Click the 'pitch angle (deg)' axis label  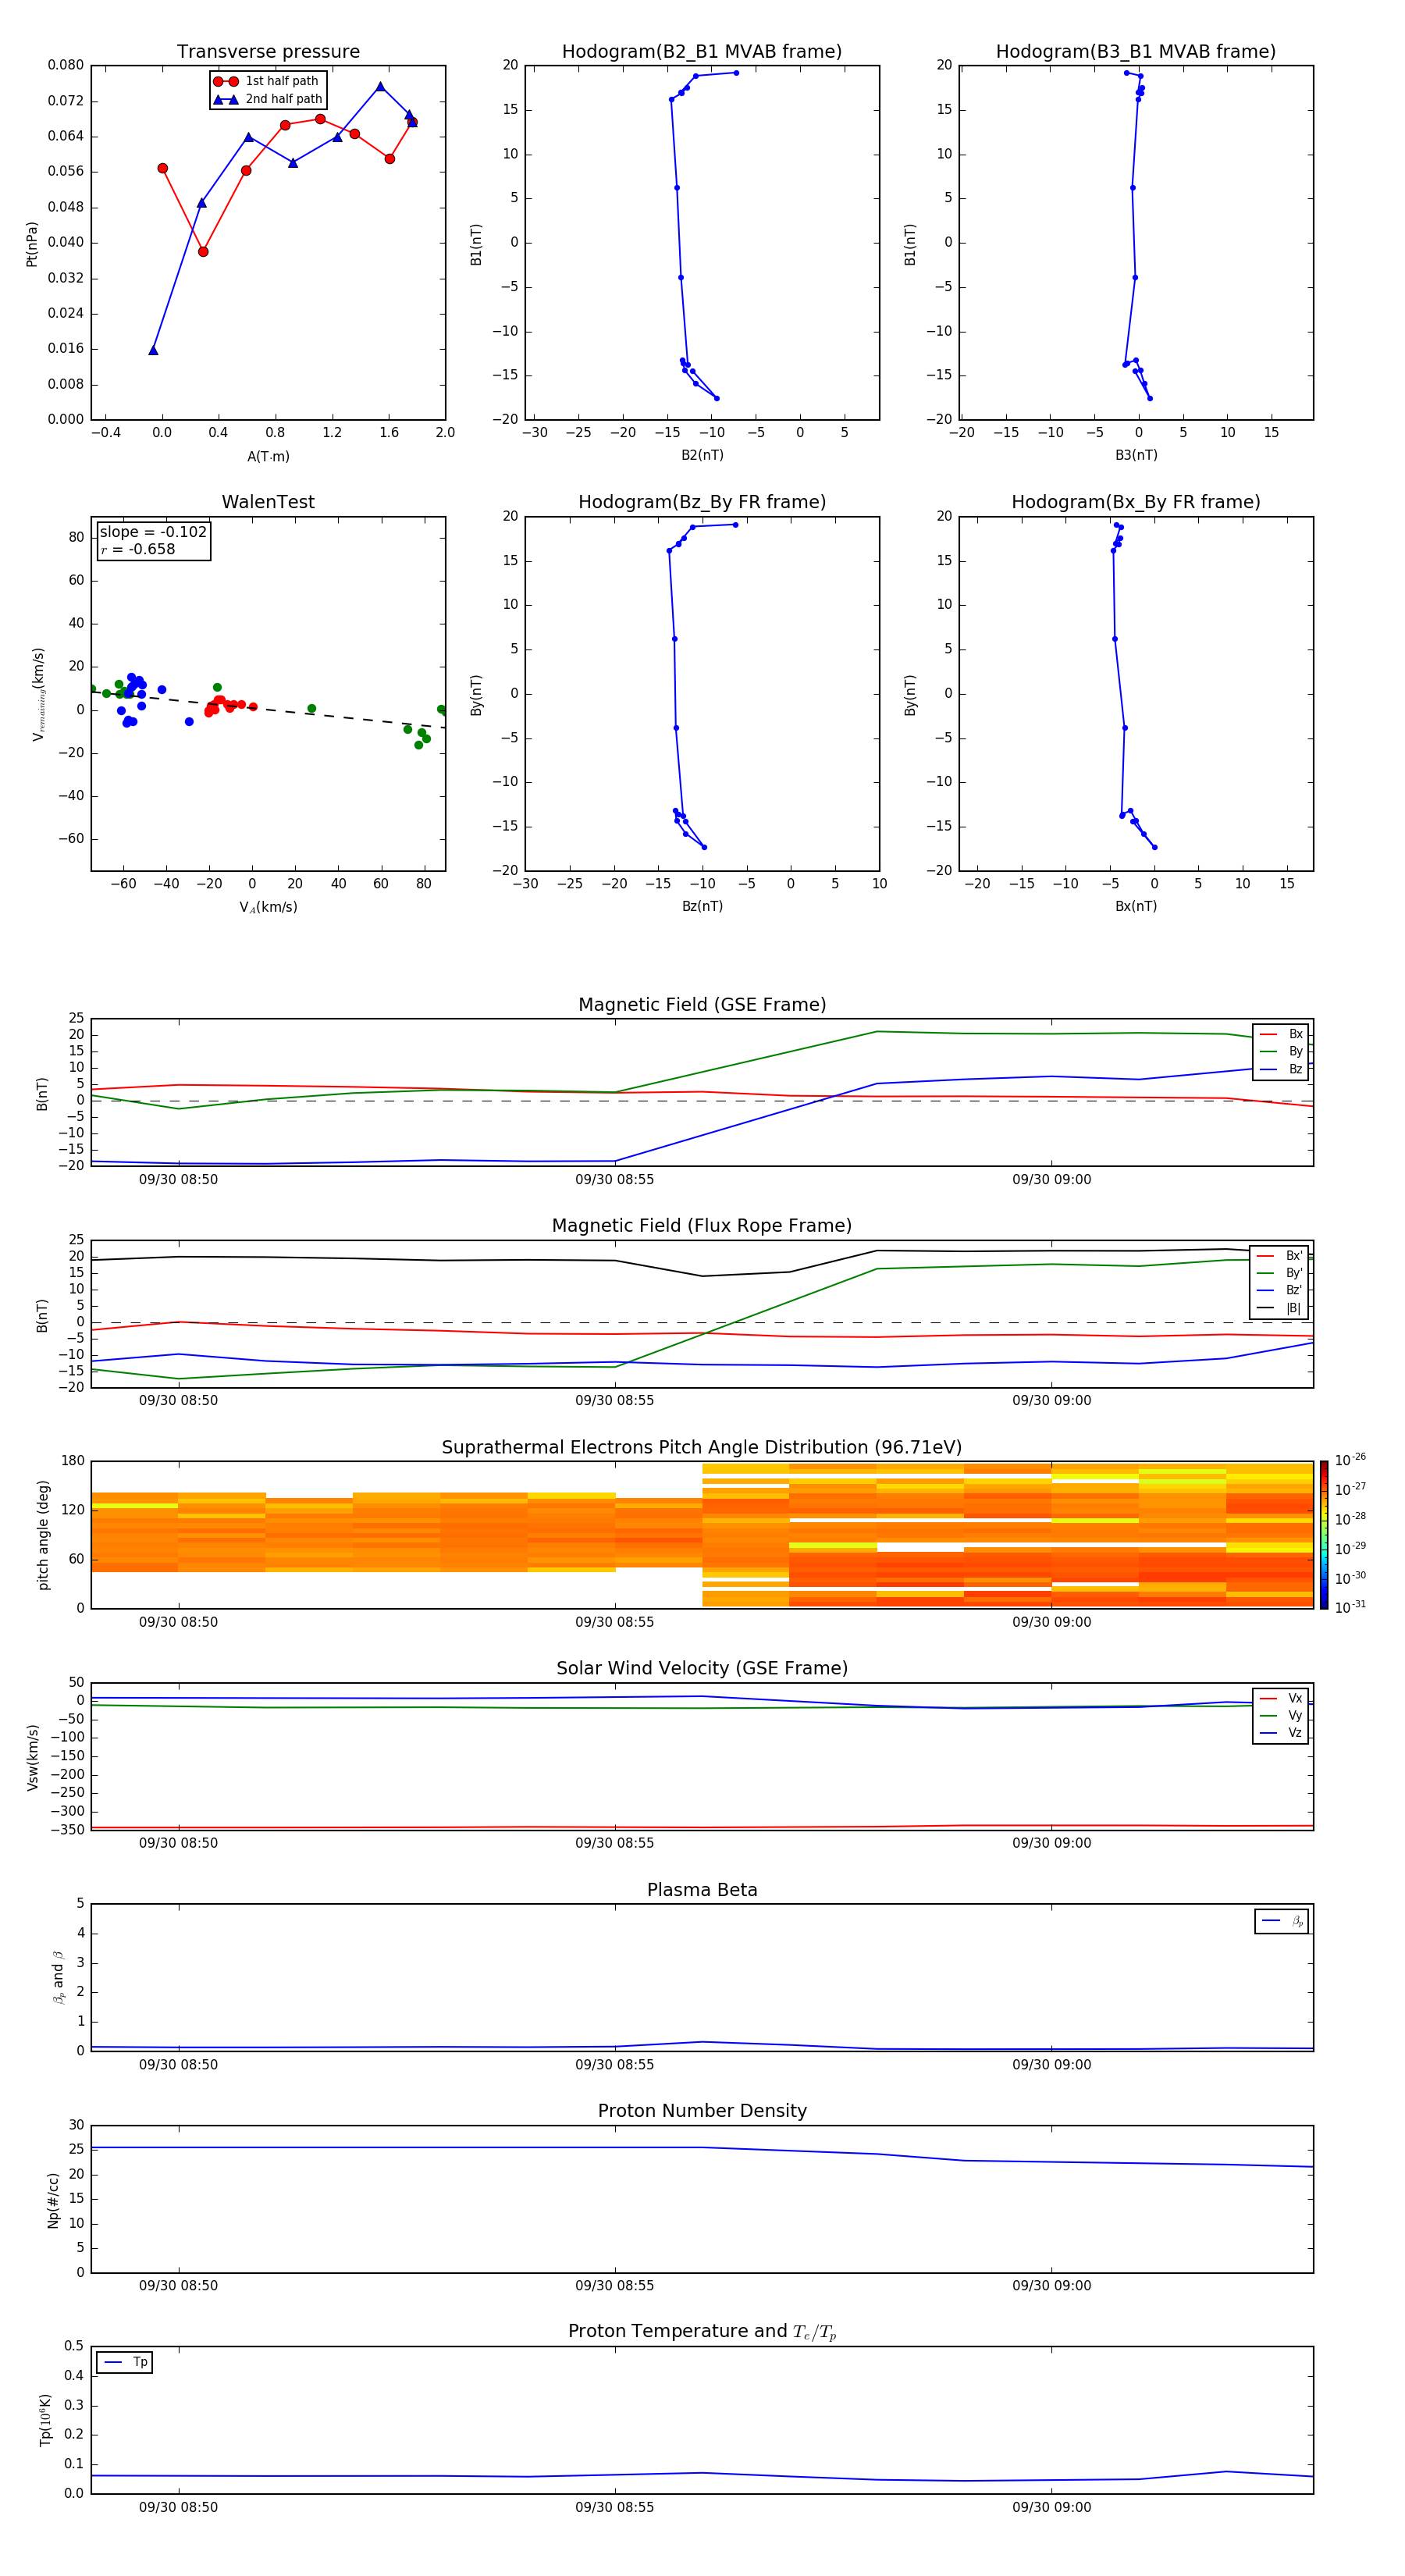[43, 1536]
